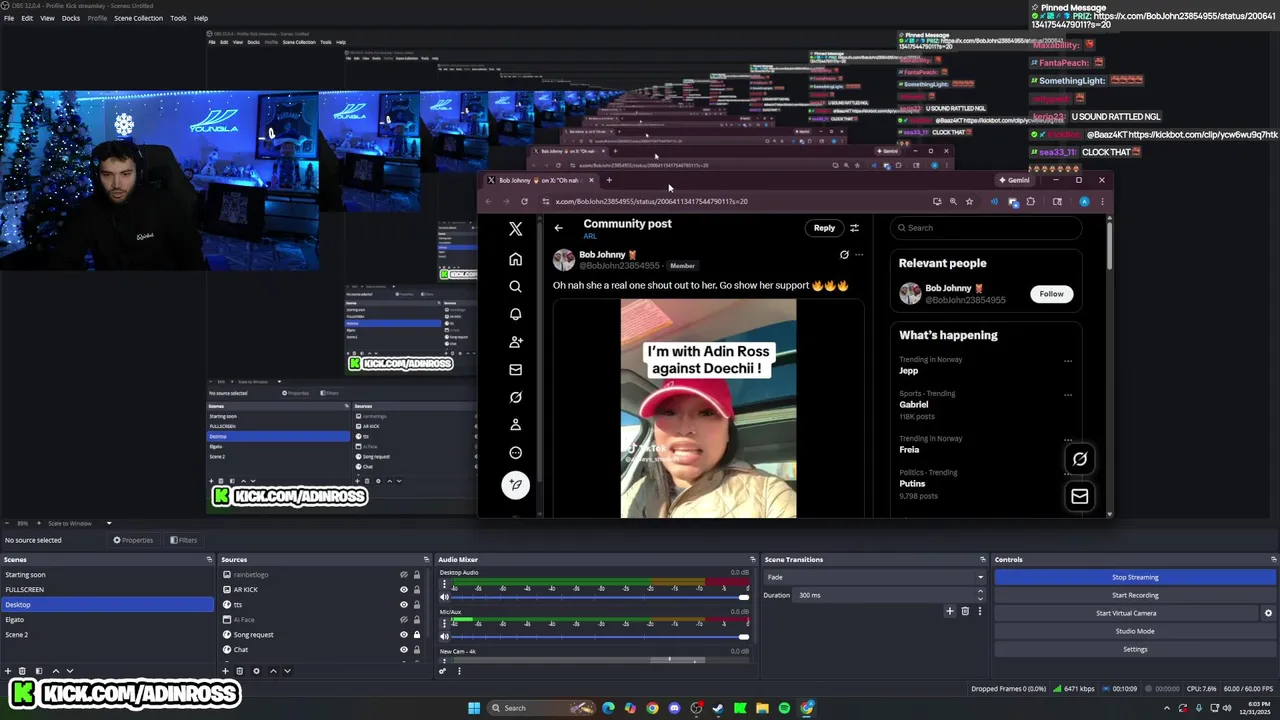
Task: Open the browser Extensions puzzle icon
Action: point(1031,201)
